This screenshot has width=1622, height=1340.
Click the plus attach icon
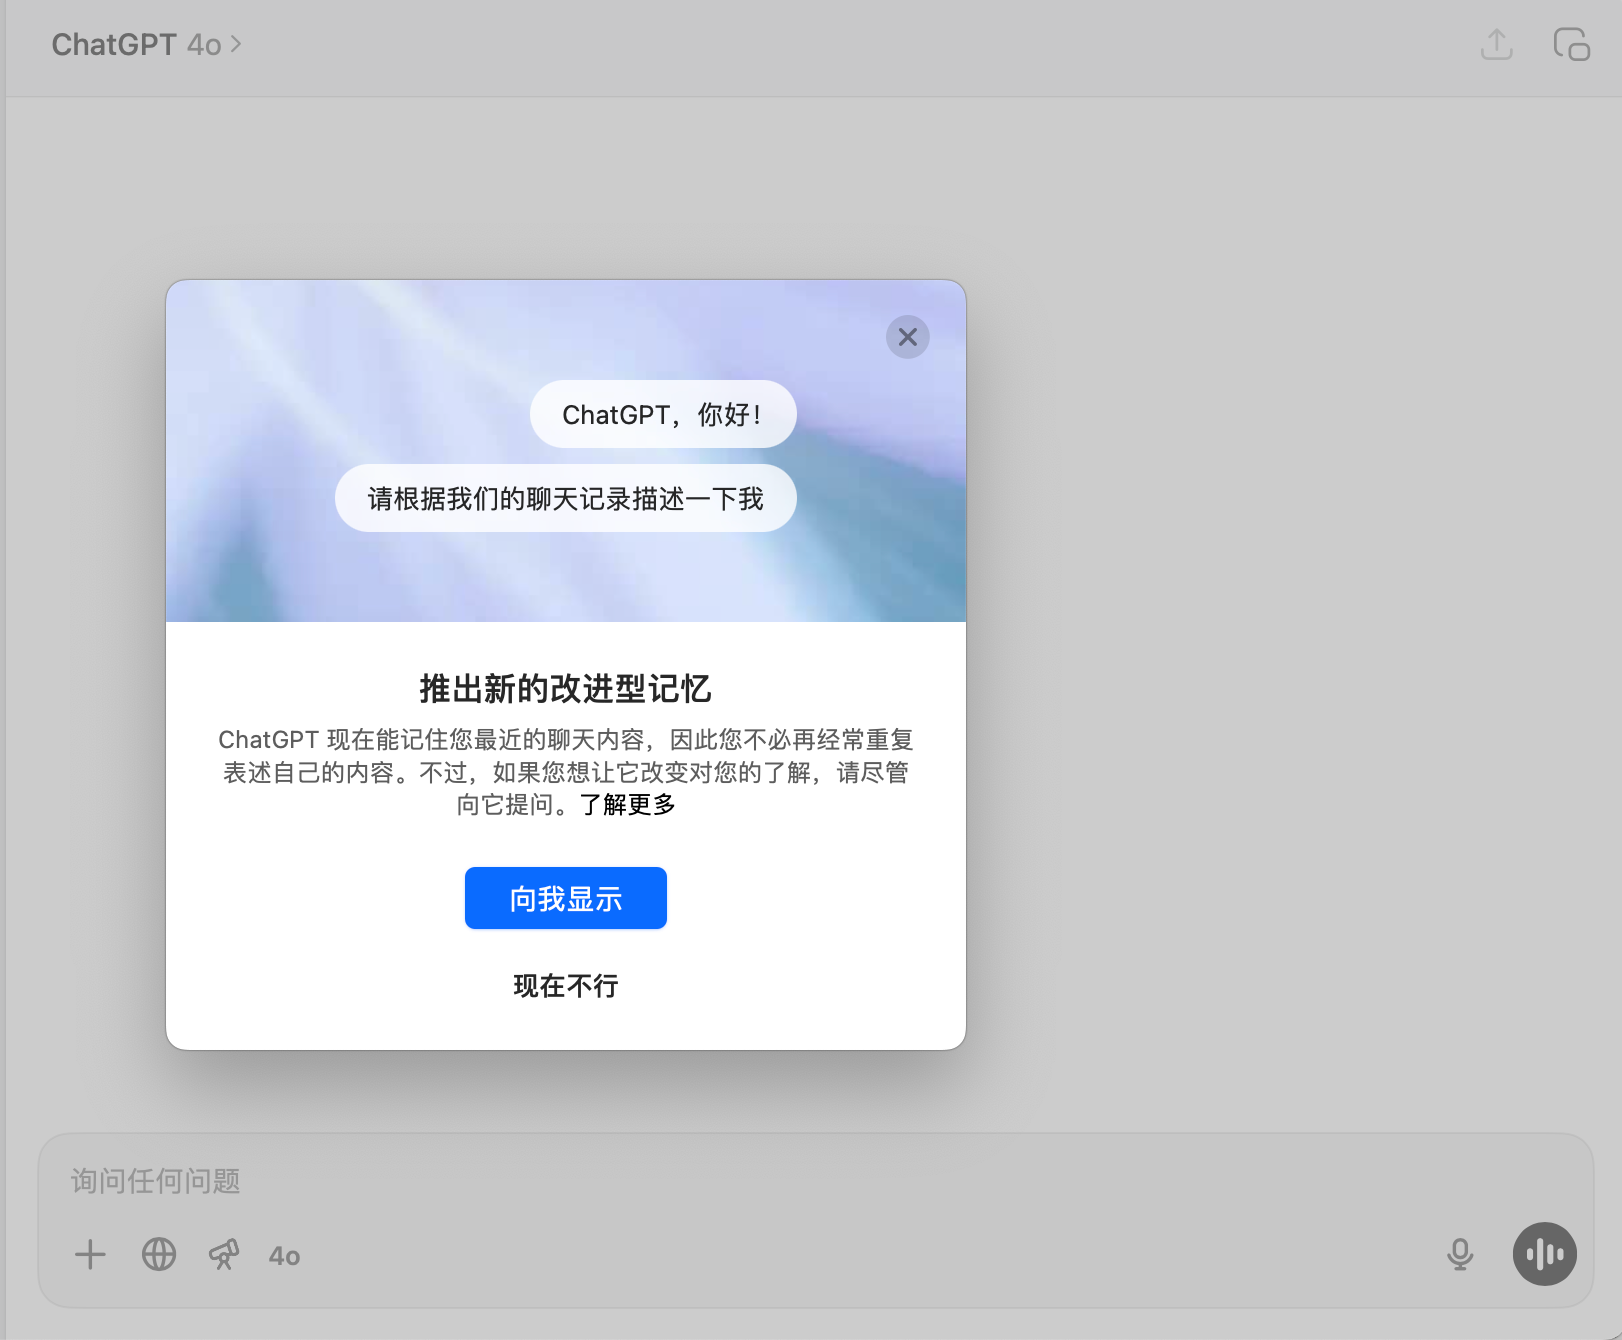90,1254
